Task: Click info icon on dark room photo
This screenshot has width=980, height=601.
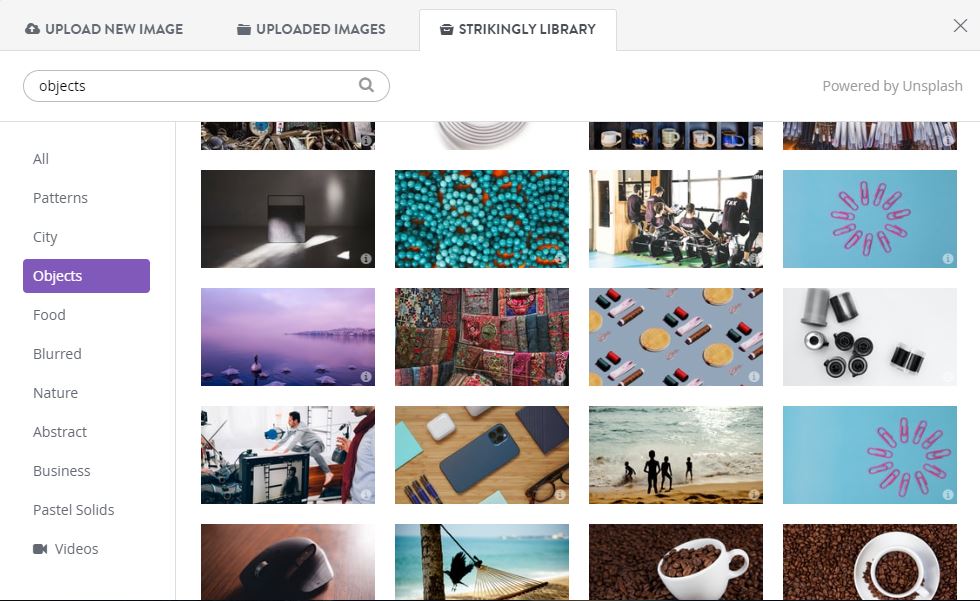Action: pyautogui.click(x=366, y=259)
